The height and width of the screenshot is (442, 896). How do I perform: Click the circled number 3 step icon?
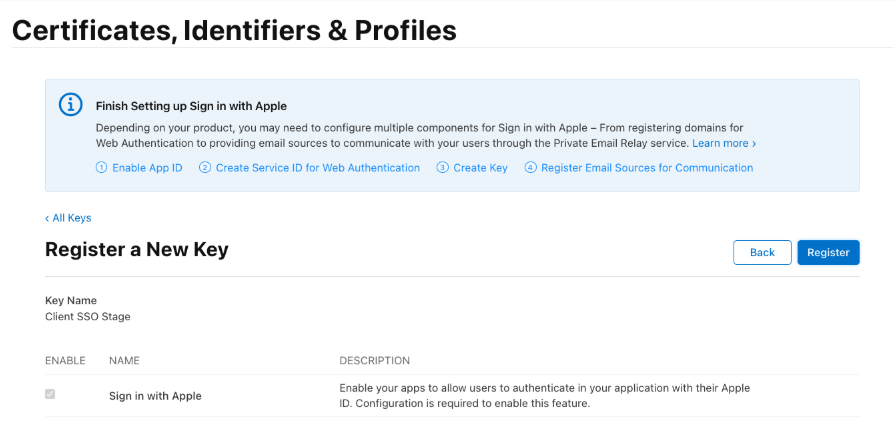click(x=443, y=168)
